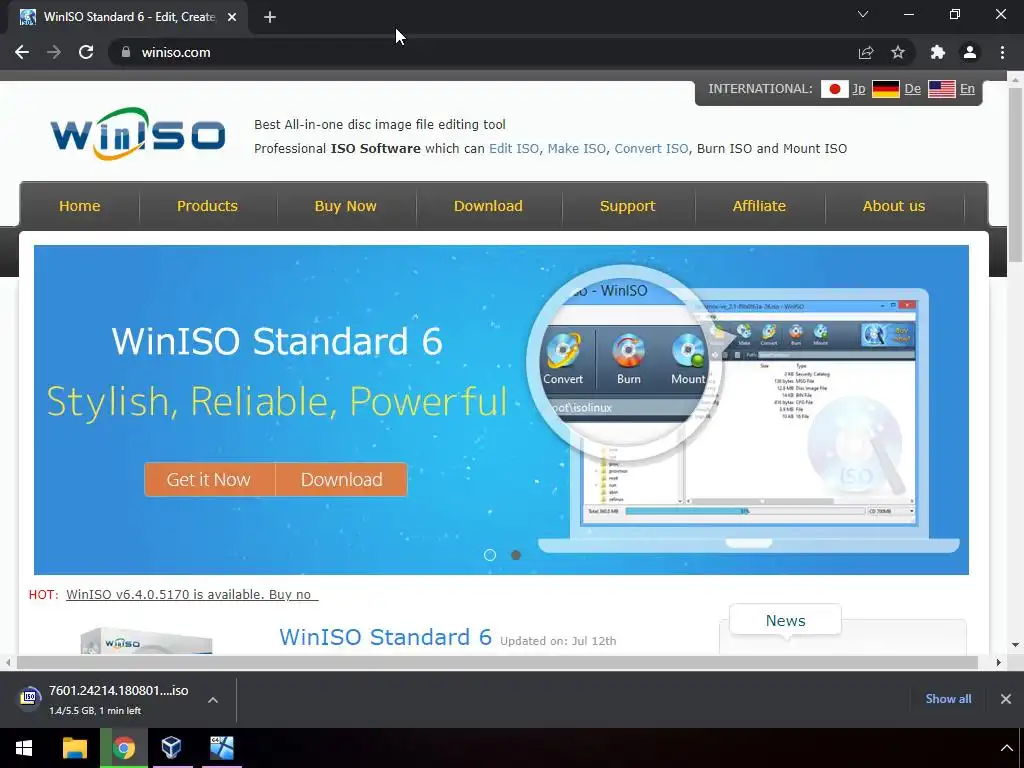Switch site language to Japanese flag
The width and height of the screenshot is (1024, 768).
834,89
